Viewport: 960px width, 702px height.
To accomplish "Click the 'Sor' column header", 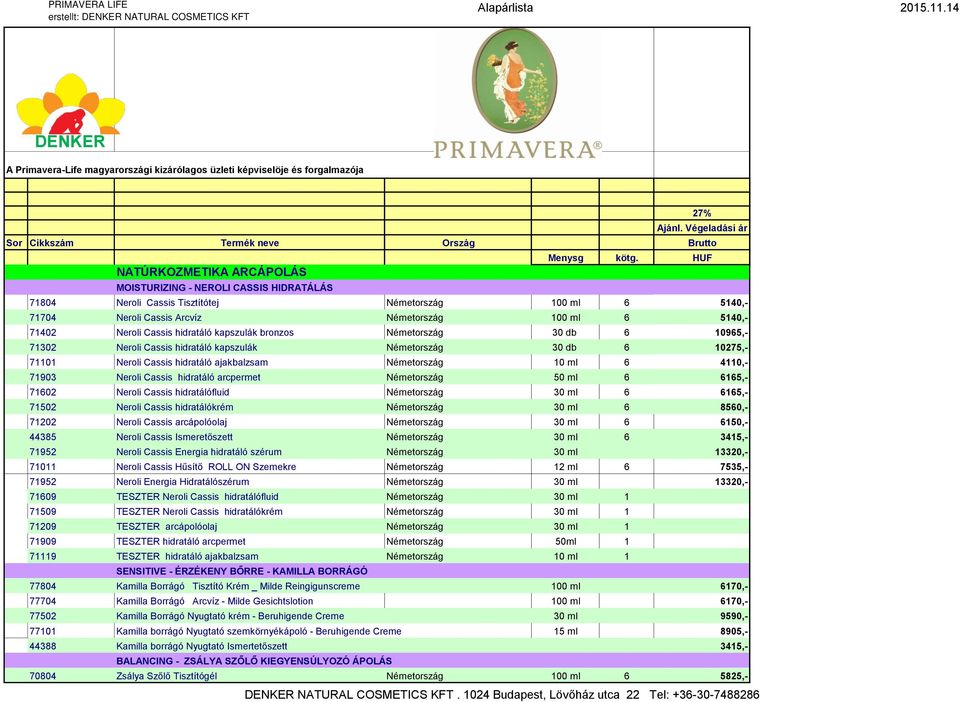I will 14,243.
